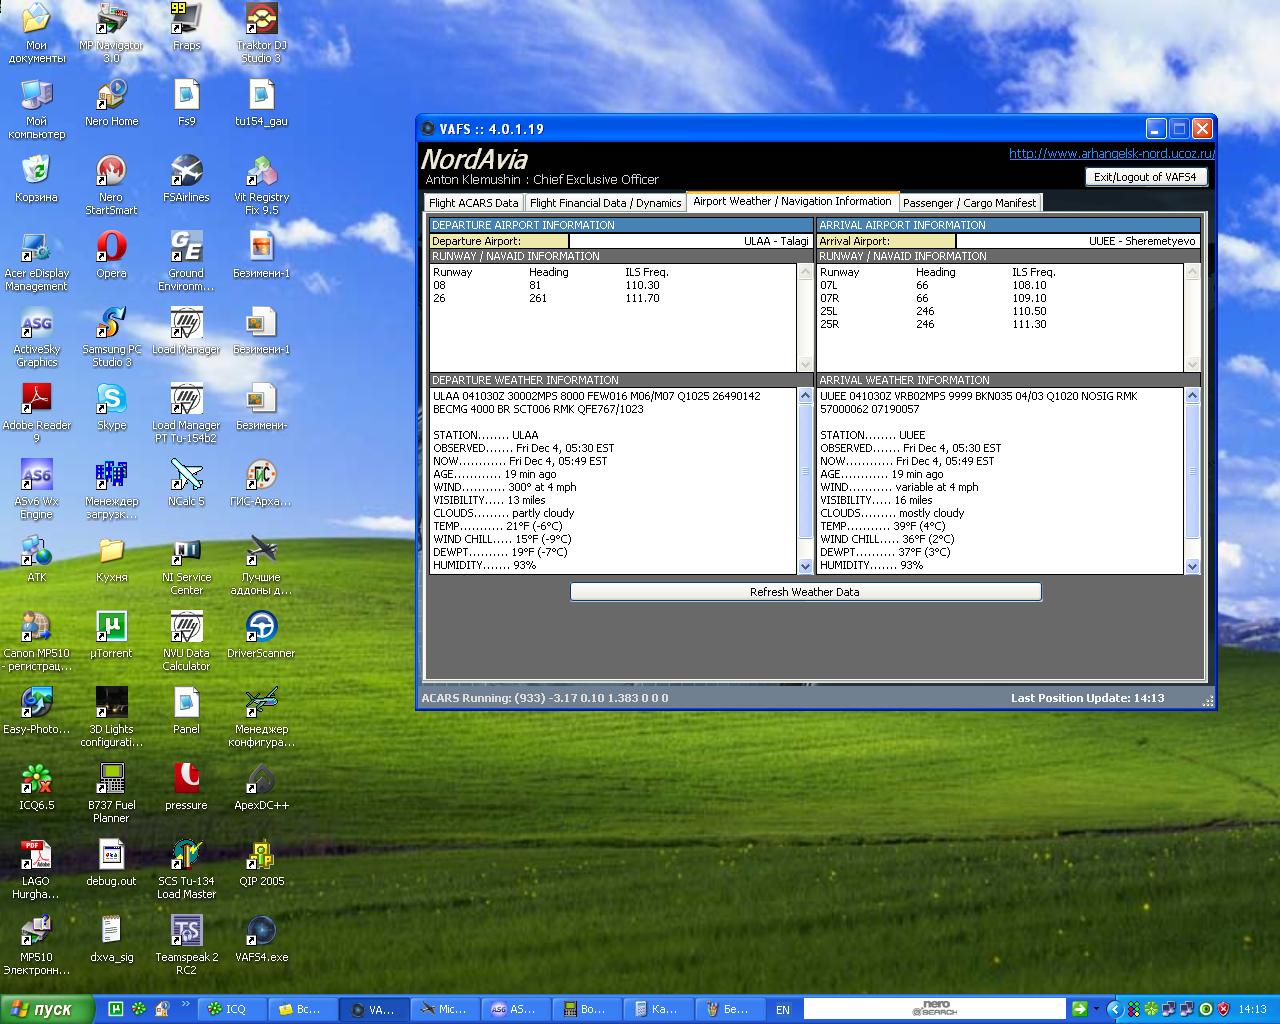Click up arrow of arrival weather scrollbar

point(1192,396)
